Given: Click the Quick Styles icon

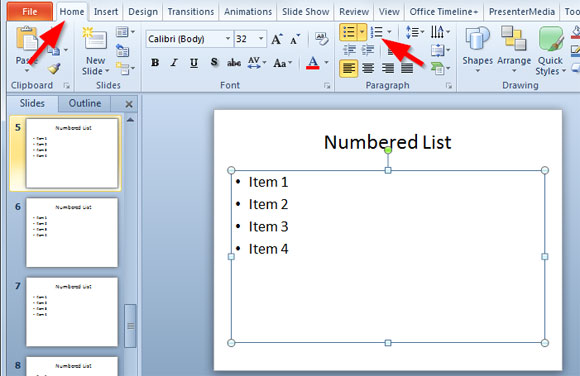Looking at the screenshot, I should [550, 38].
